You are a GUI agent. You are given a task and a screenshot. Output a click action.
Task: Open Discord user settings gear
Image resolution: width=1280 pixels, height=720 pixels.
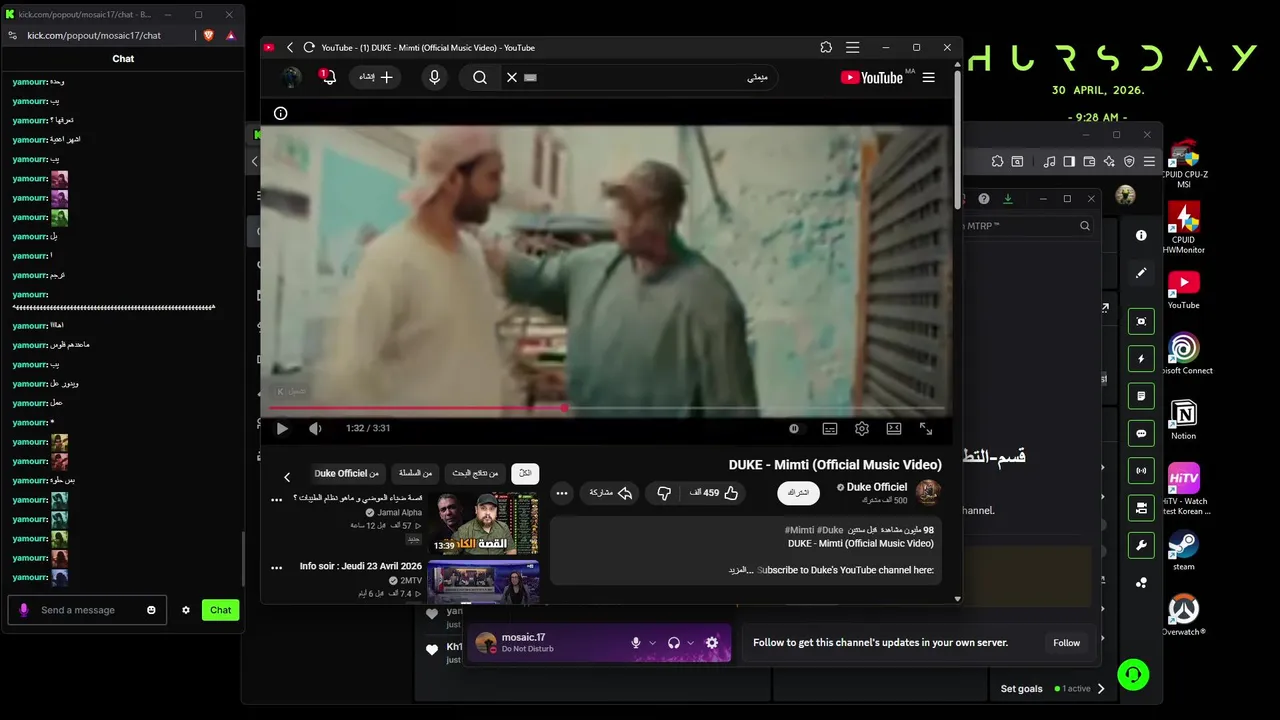[712, 643]
